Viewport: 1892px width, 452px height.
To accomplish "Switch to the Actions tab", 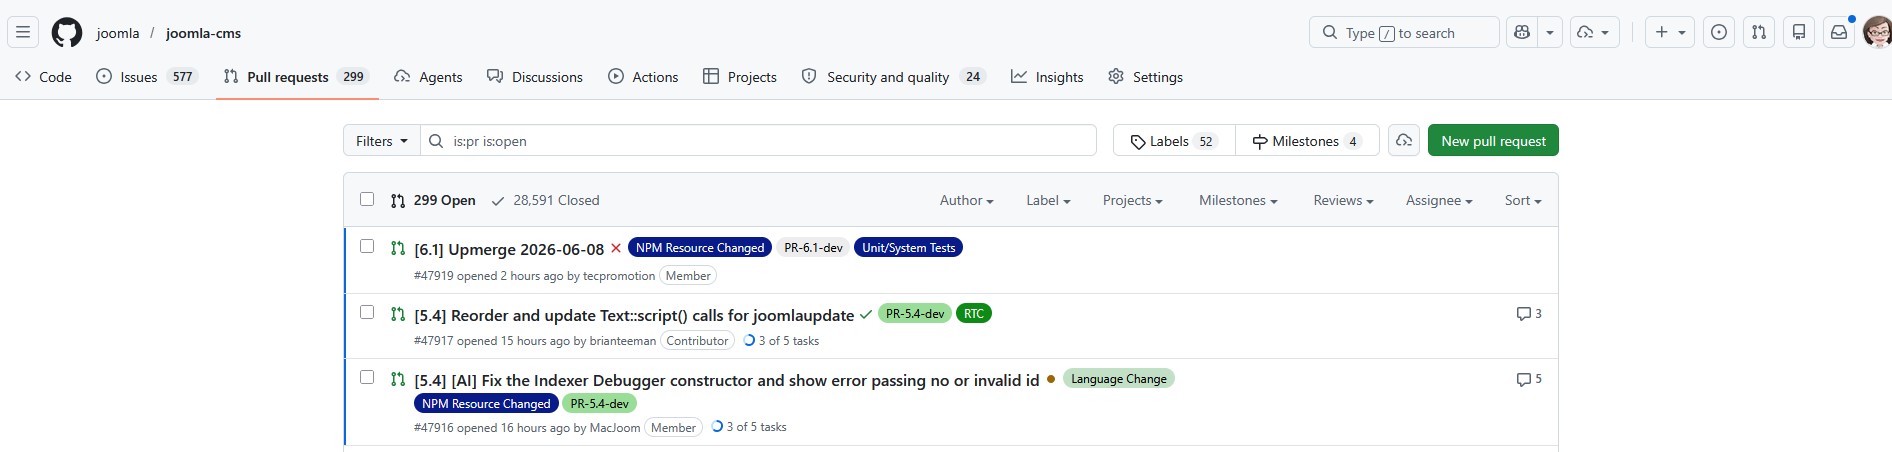I will coord(643,76).
